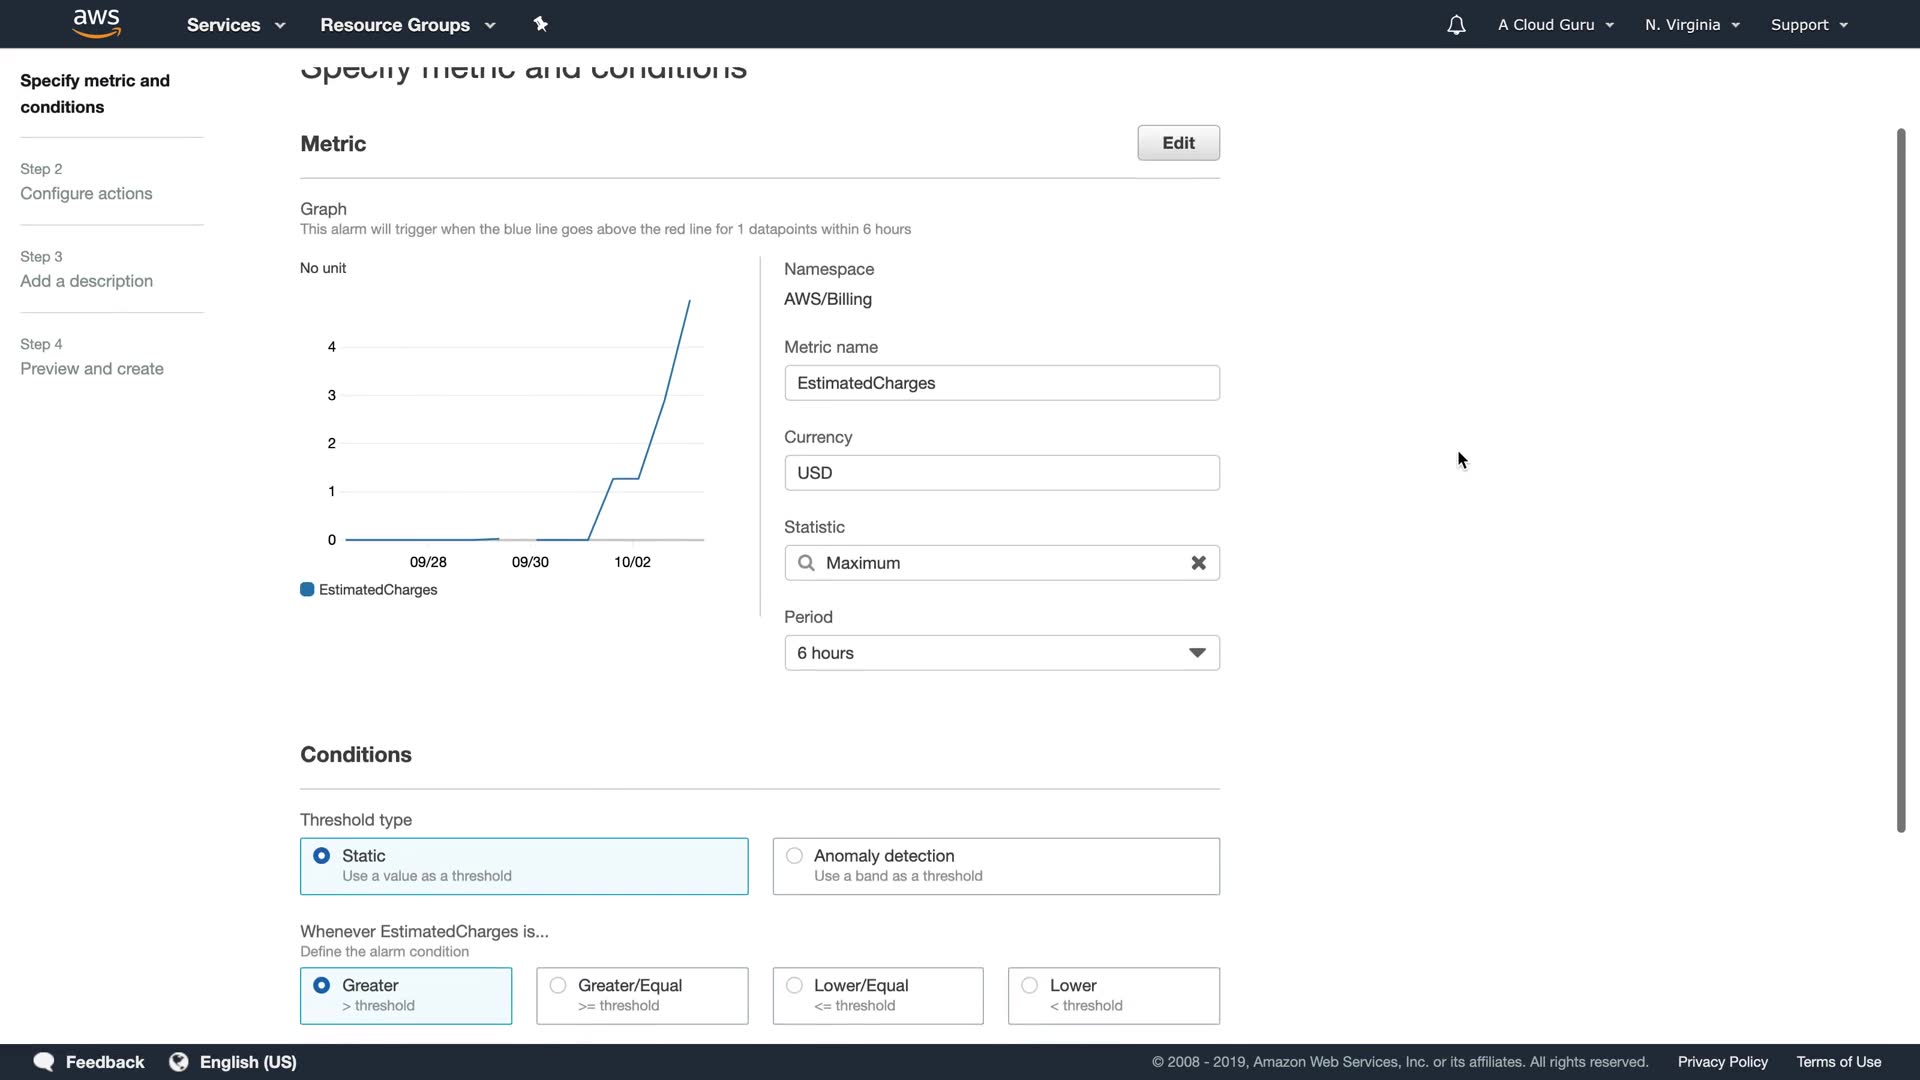Open the Resource Groups menu
The width and height of the screenshot is (1920, 1080).
pos(407,25)
